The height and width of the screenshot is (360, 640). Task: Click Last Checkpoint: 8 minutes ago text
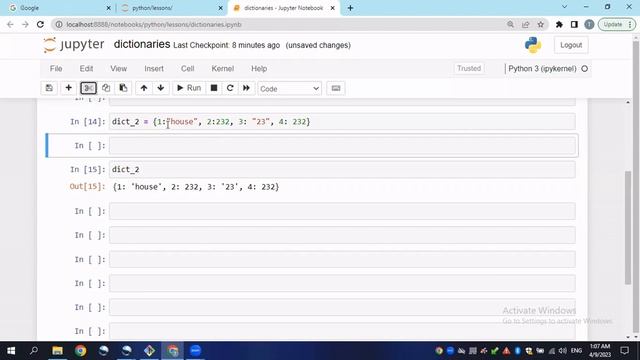pyautogui.click(x=227, y=45)
